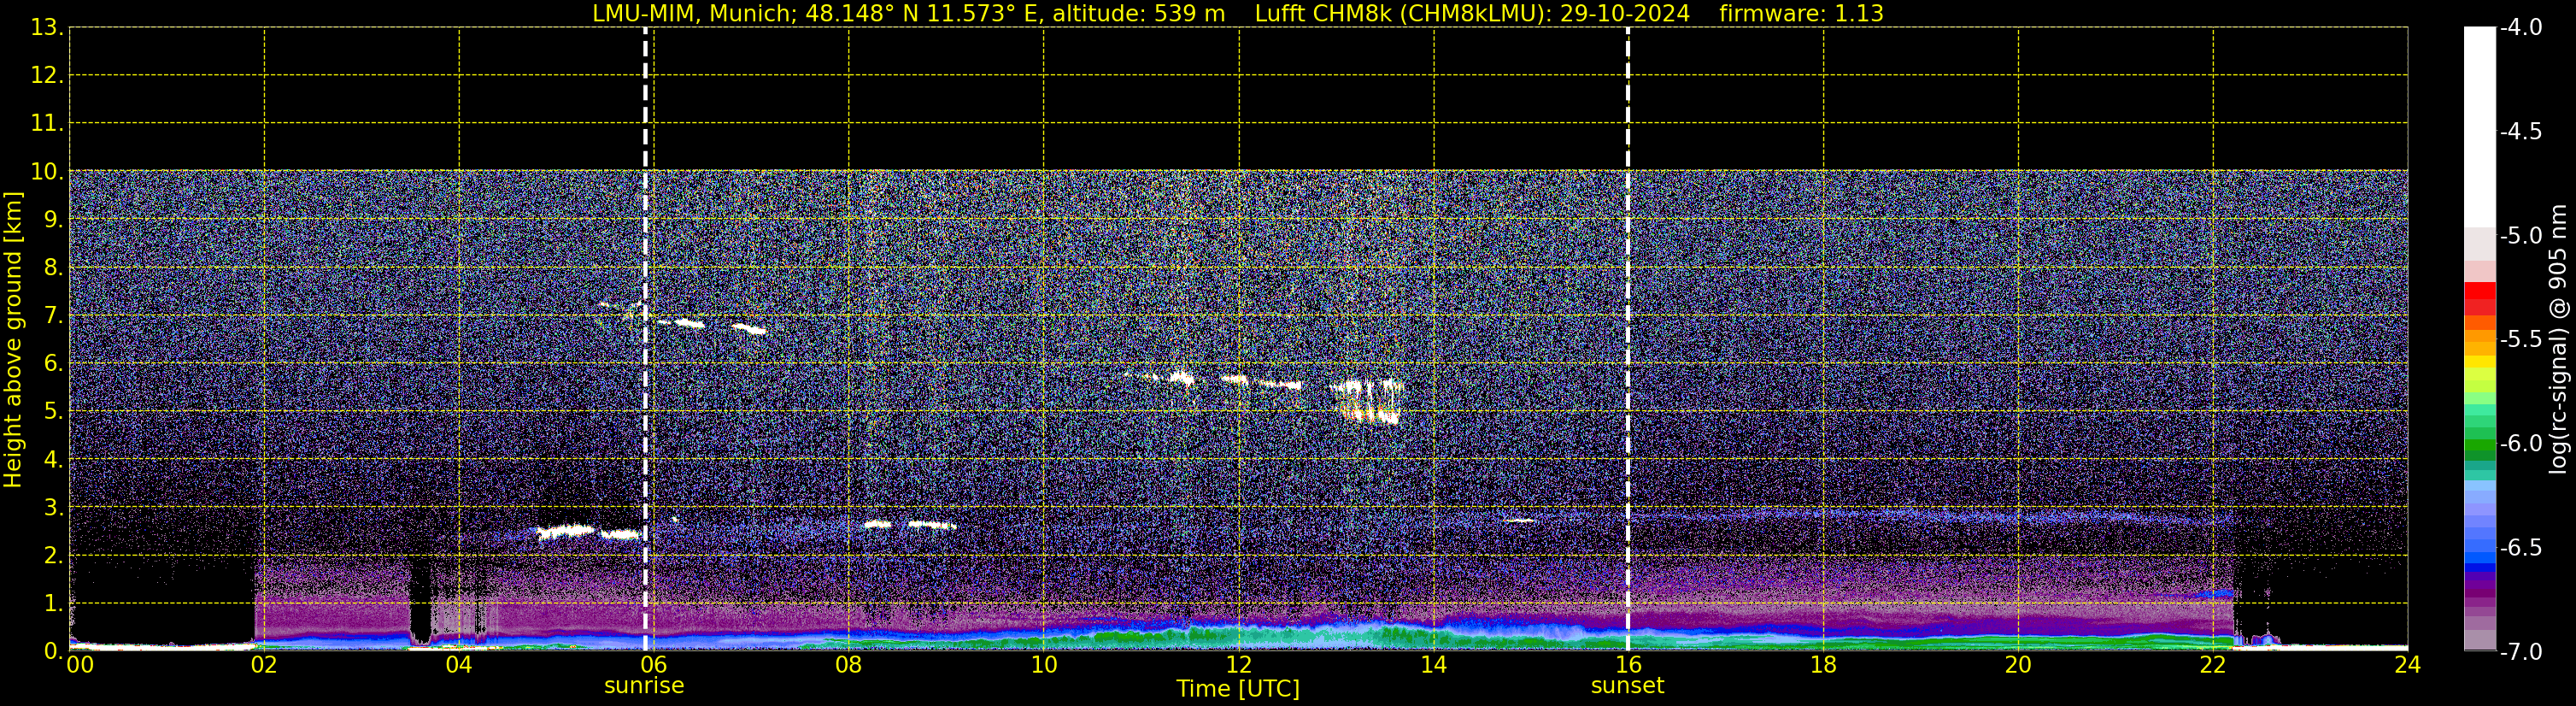This screenshot has width=2576, height=706.
Task: Click the time-axis tick label '16'
Action: click(x=1629, y=665)
